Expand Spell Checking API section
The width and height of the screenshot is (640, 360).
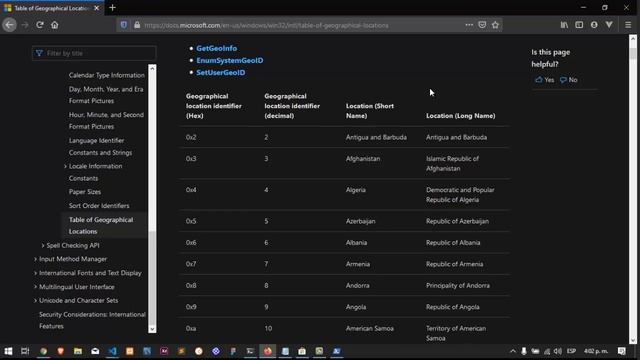[x=43, y=245]
